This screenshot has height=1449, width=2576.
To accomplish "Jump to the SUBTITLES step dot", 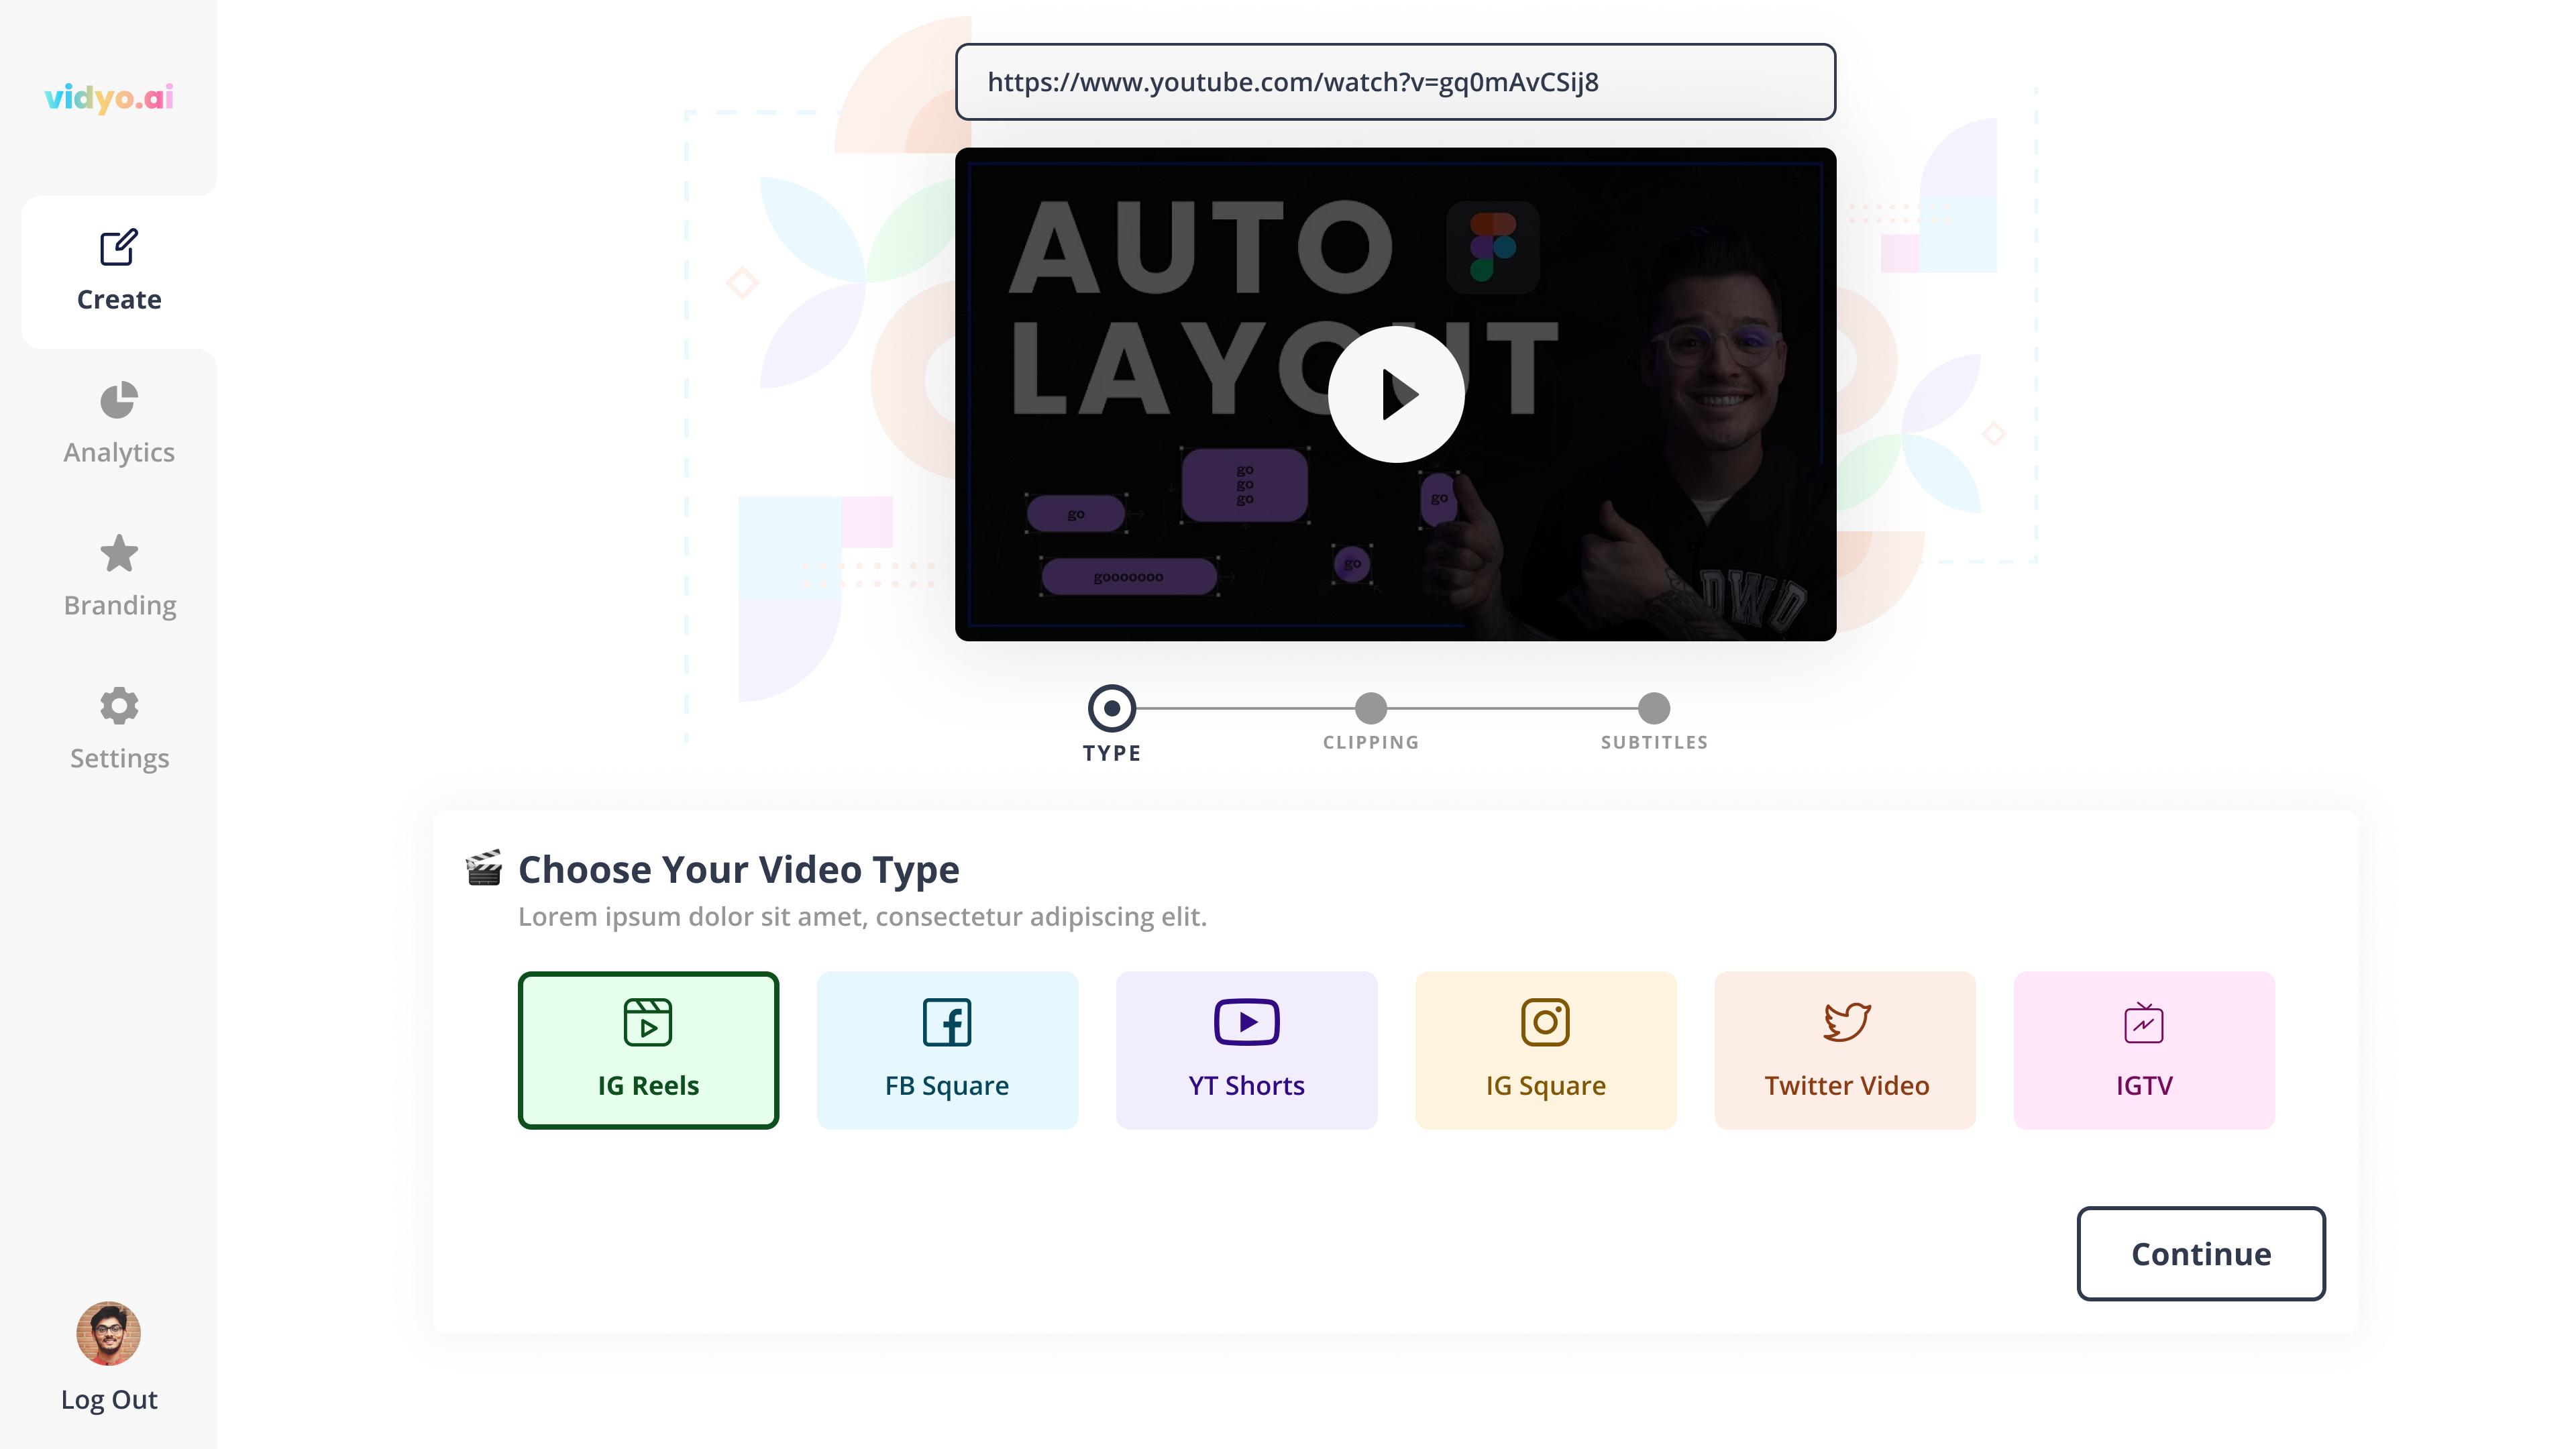I will pos(1654,708).
